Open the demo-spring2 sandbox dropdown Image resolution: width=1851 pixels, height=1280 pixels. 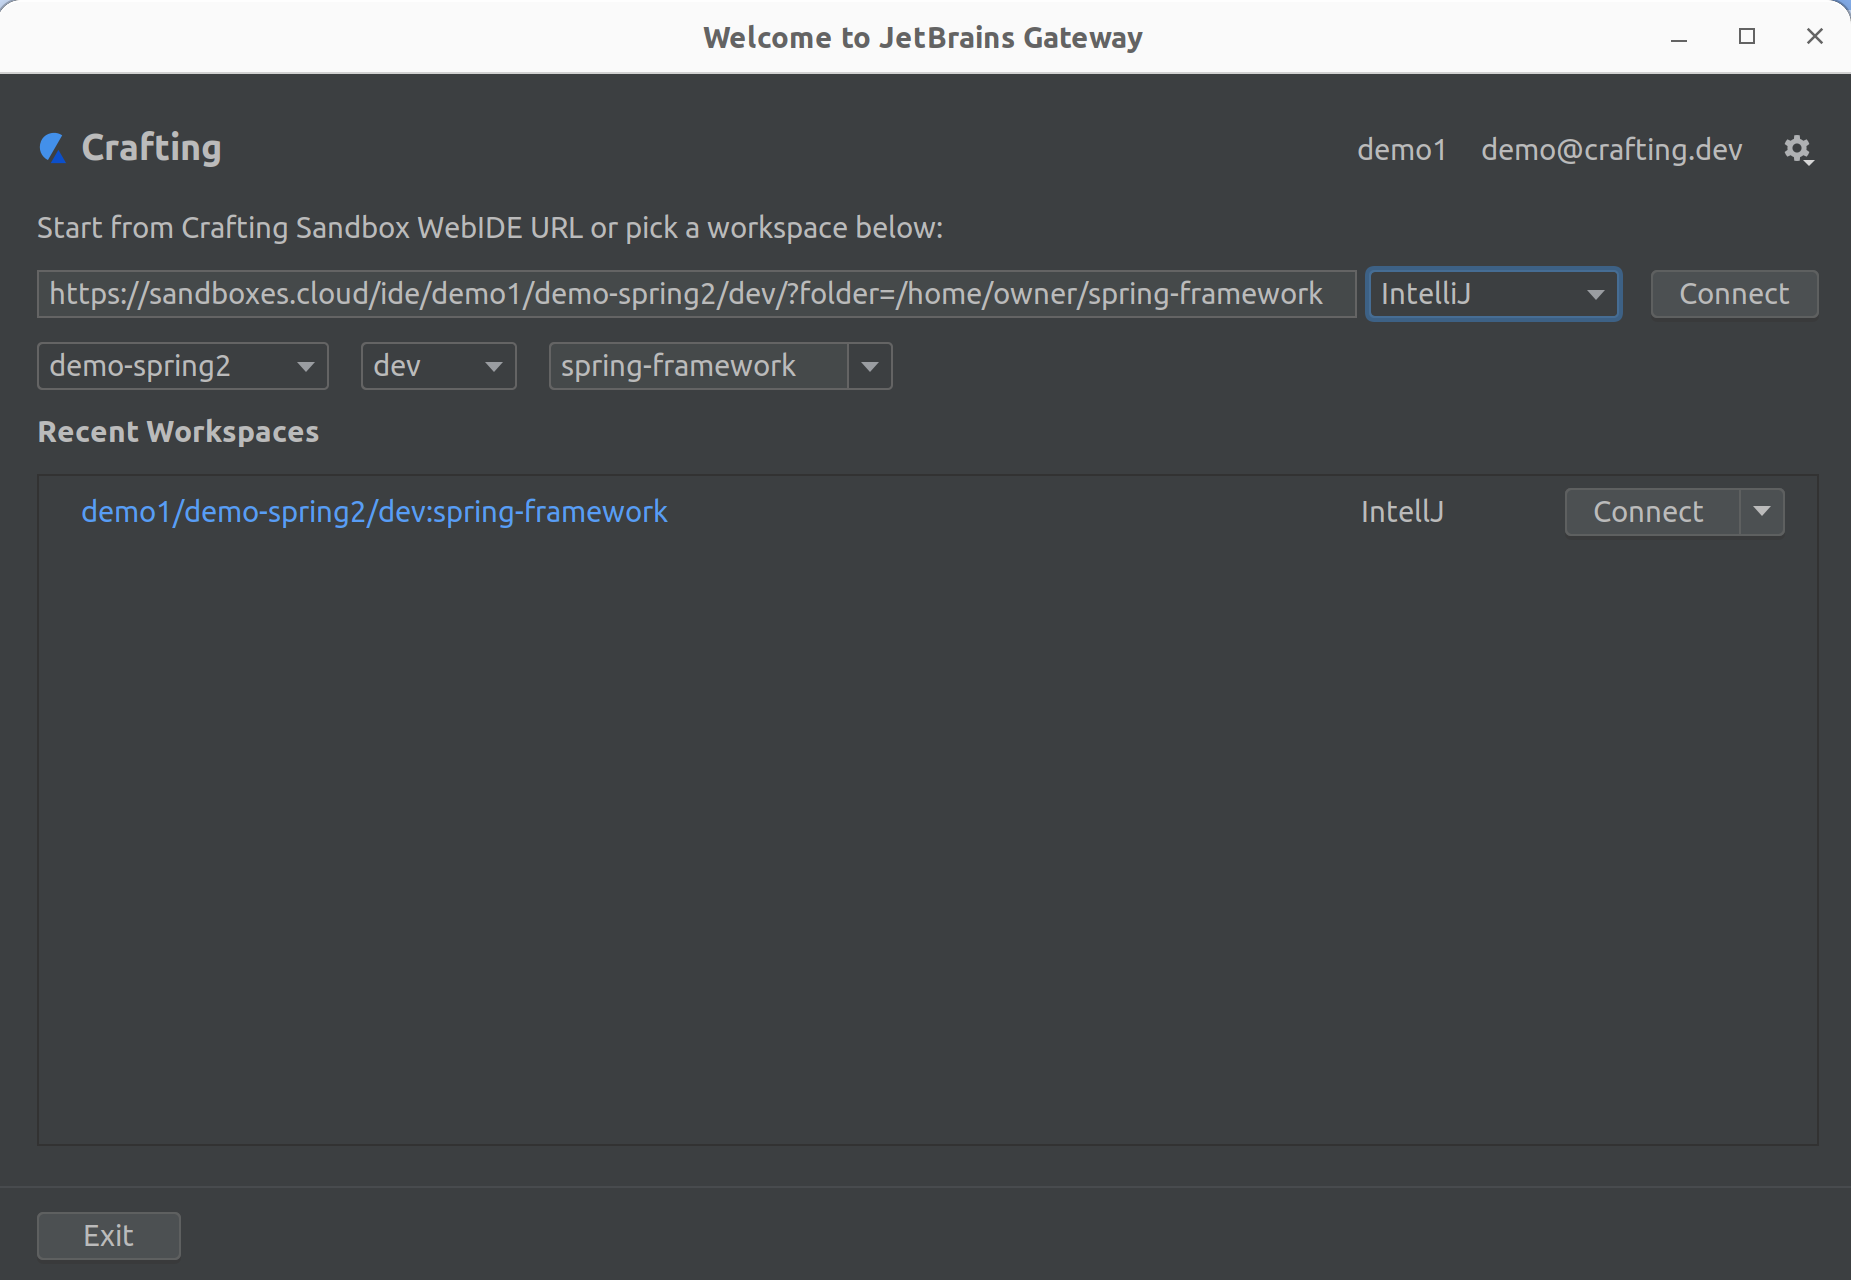click(183, 366)
